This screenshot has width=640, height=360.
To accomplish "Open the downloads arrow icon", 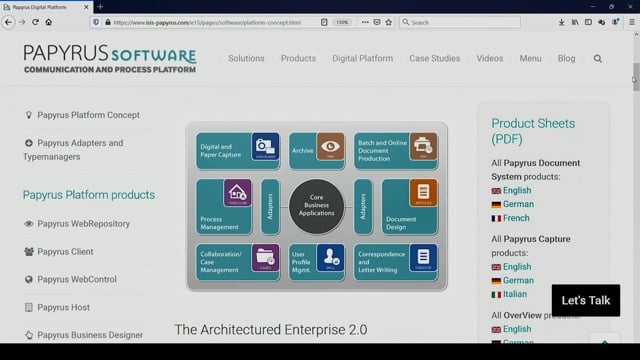I will coord(562,22).
